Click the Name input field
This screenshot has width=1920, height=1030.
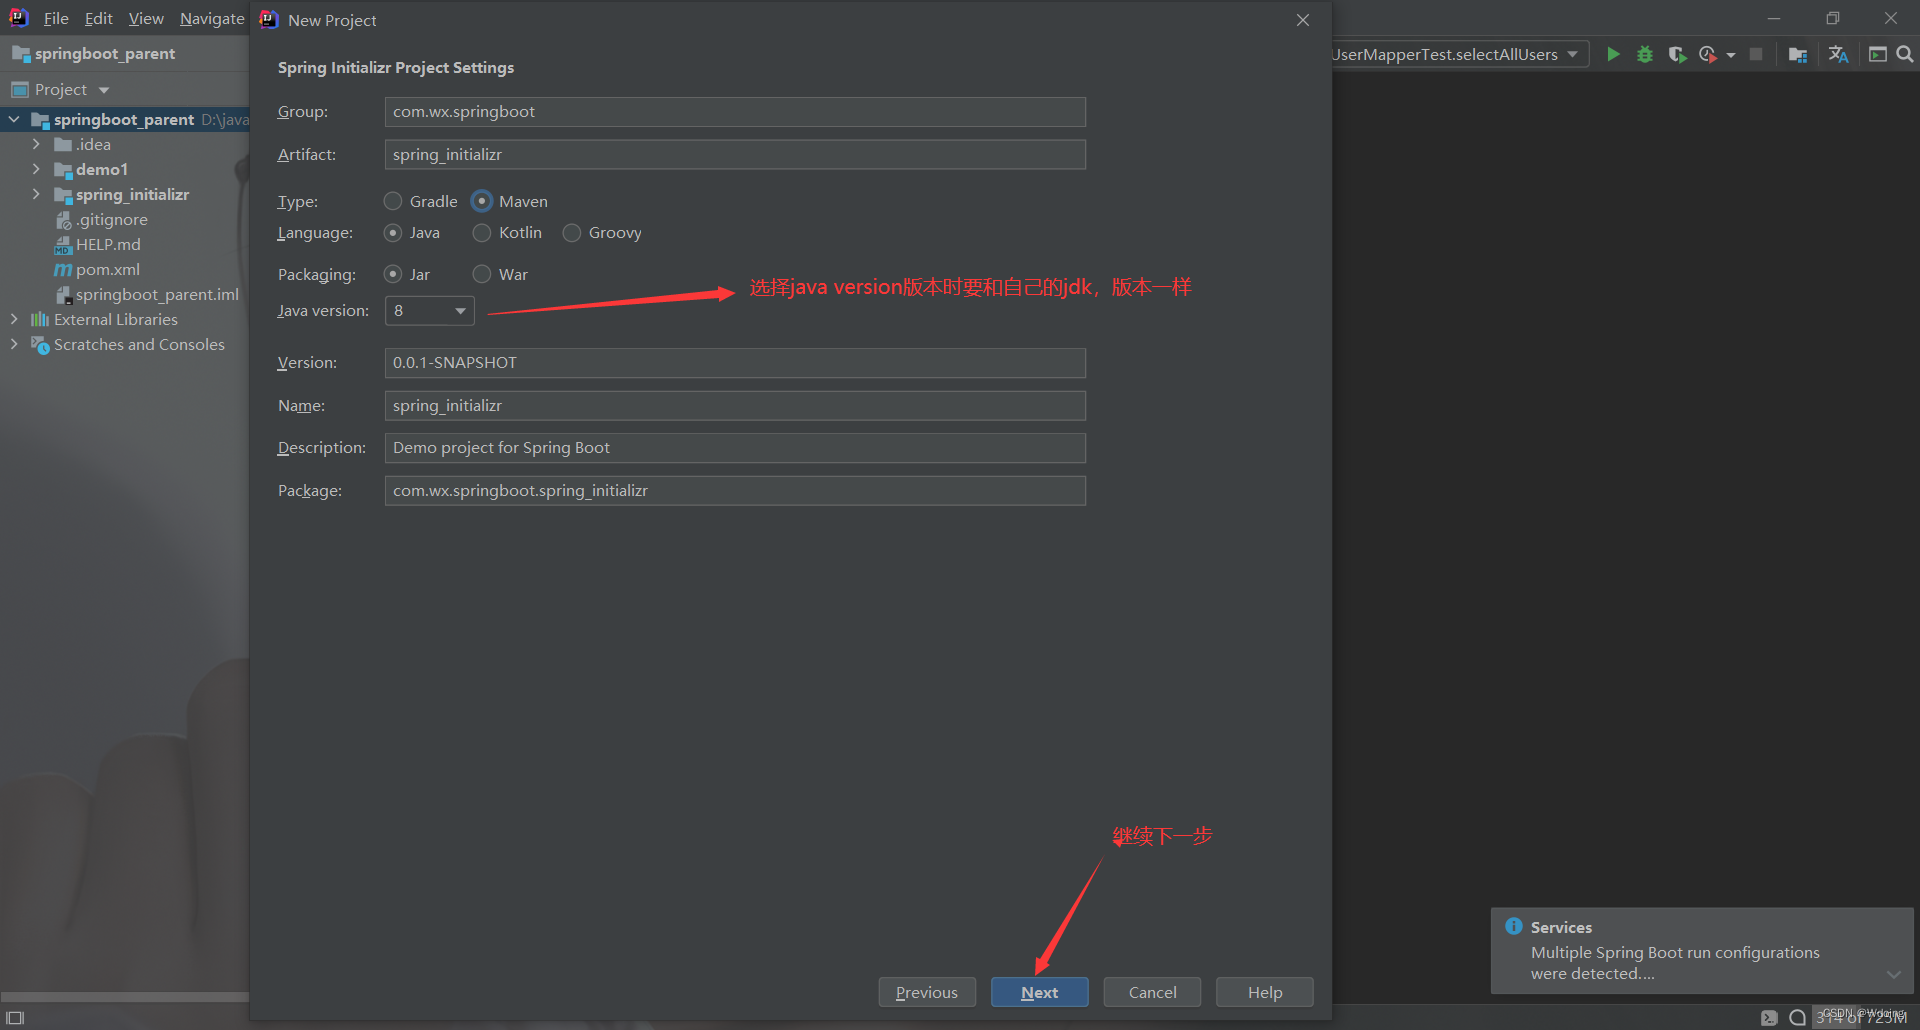tap(735, 406)
